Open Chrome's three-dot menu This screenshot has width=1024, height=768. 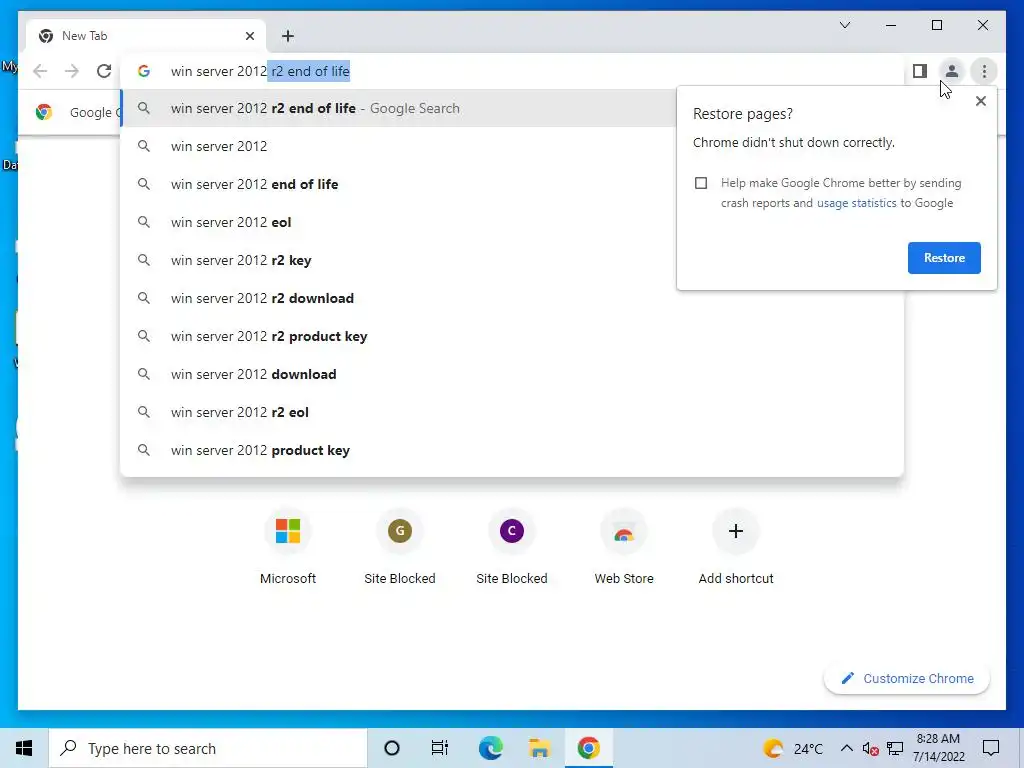[x=984, y=71]
